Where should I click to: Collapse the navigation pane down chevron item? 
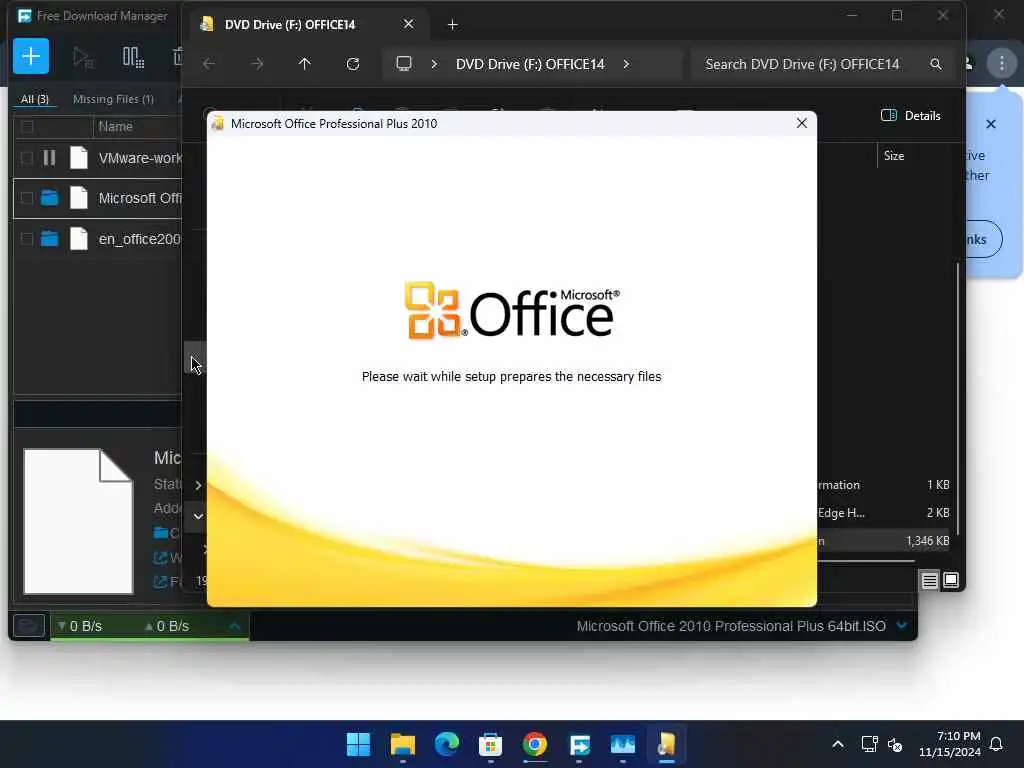tap(198, 517)
